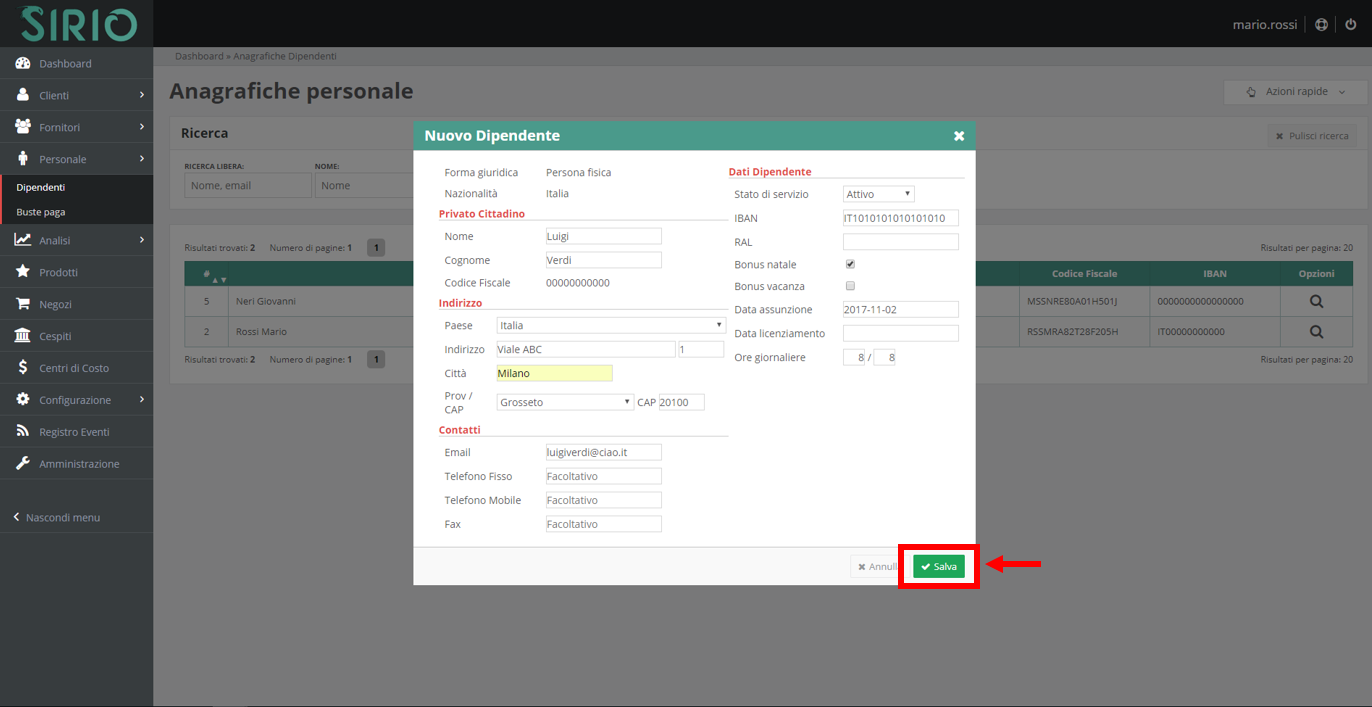Enable the Bonus vacanza checkbox
The height and width of the screenshot is (707, 1372).
pyautogui.click(x=850, y=286)
